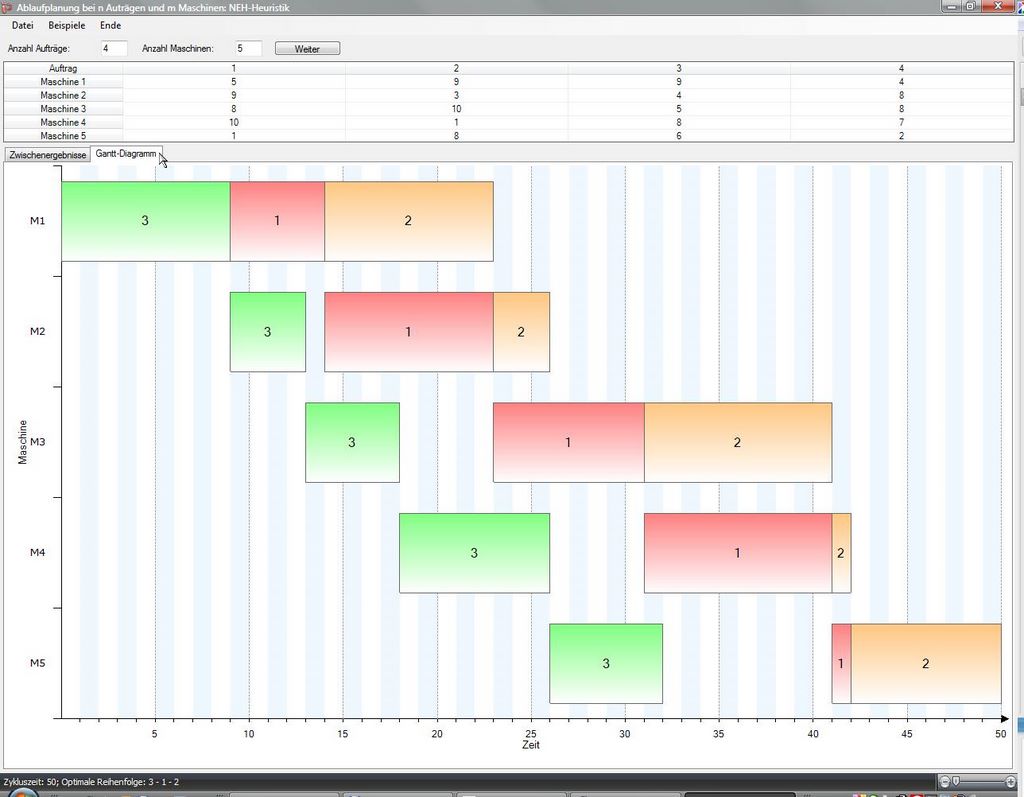
Task: Select the Gantt-Diagramm tab
Action: pyautogui.click(x=126, y=154)
